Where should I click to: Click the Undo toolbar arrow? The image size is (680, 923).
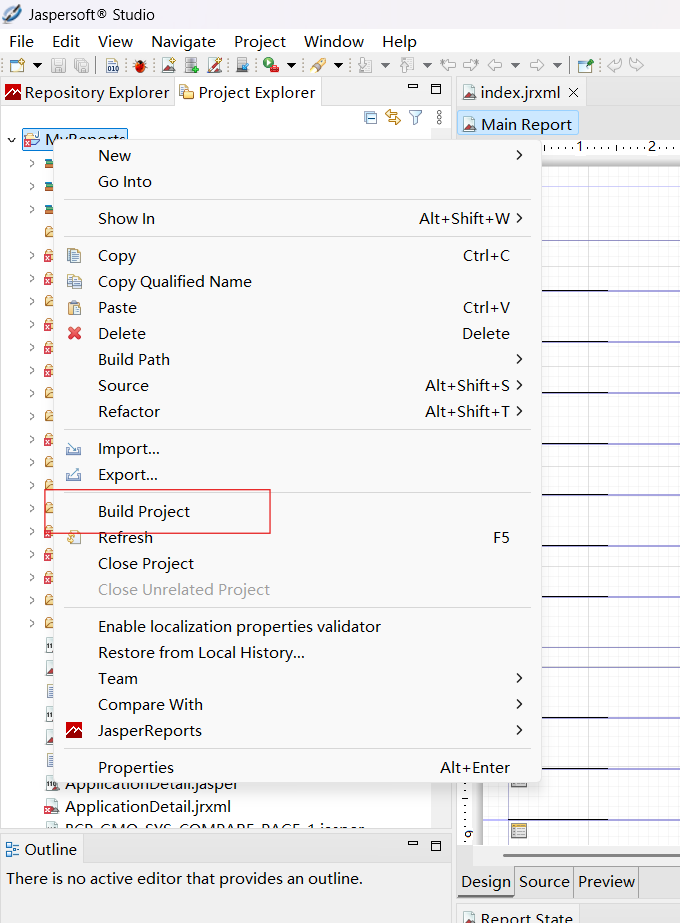click(x=615, y=65)
